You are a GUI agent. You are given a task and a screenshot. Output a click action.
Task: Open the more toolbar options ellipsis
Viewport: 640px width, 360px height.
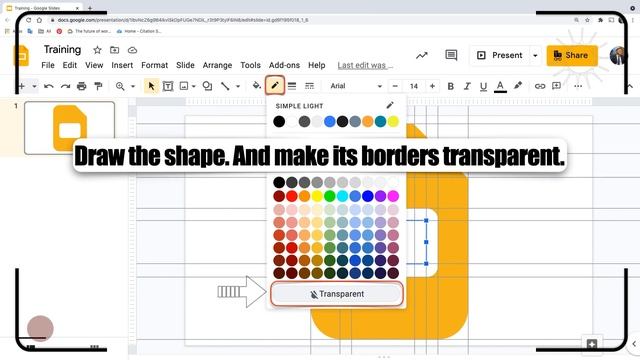(x=578, y=86)
